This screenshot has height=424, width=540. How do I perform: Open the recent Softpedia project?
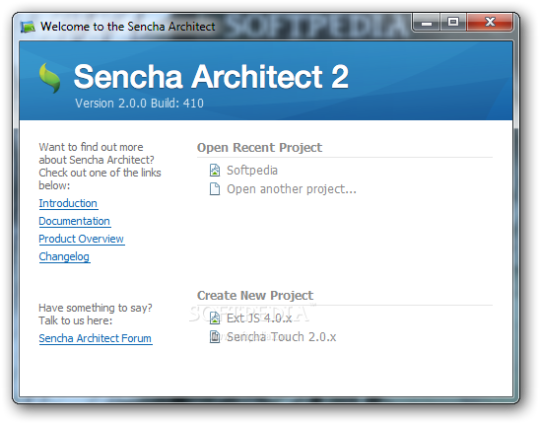click(252, 170)
